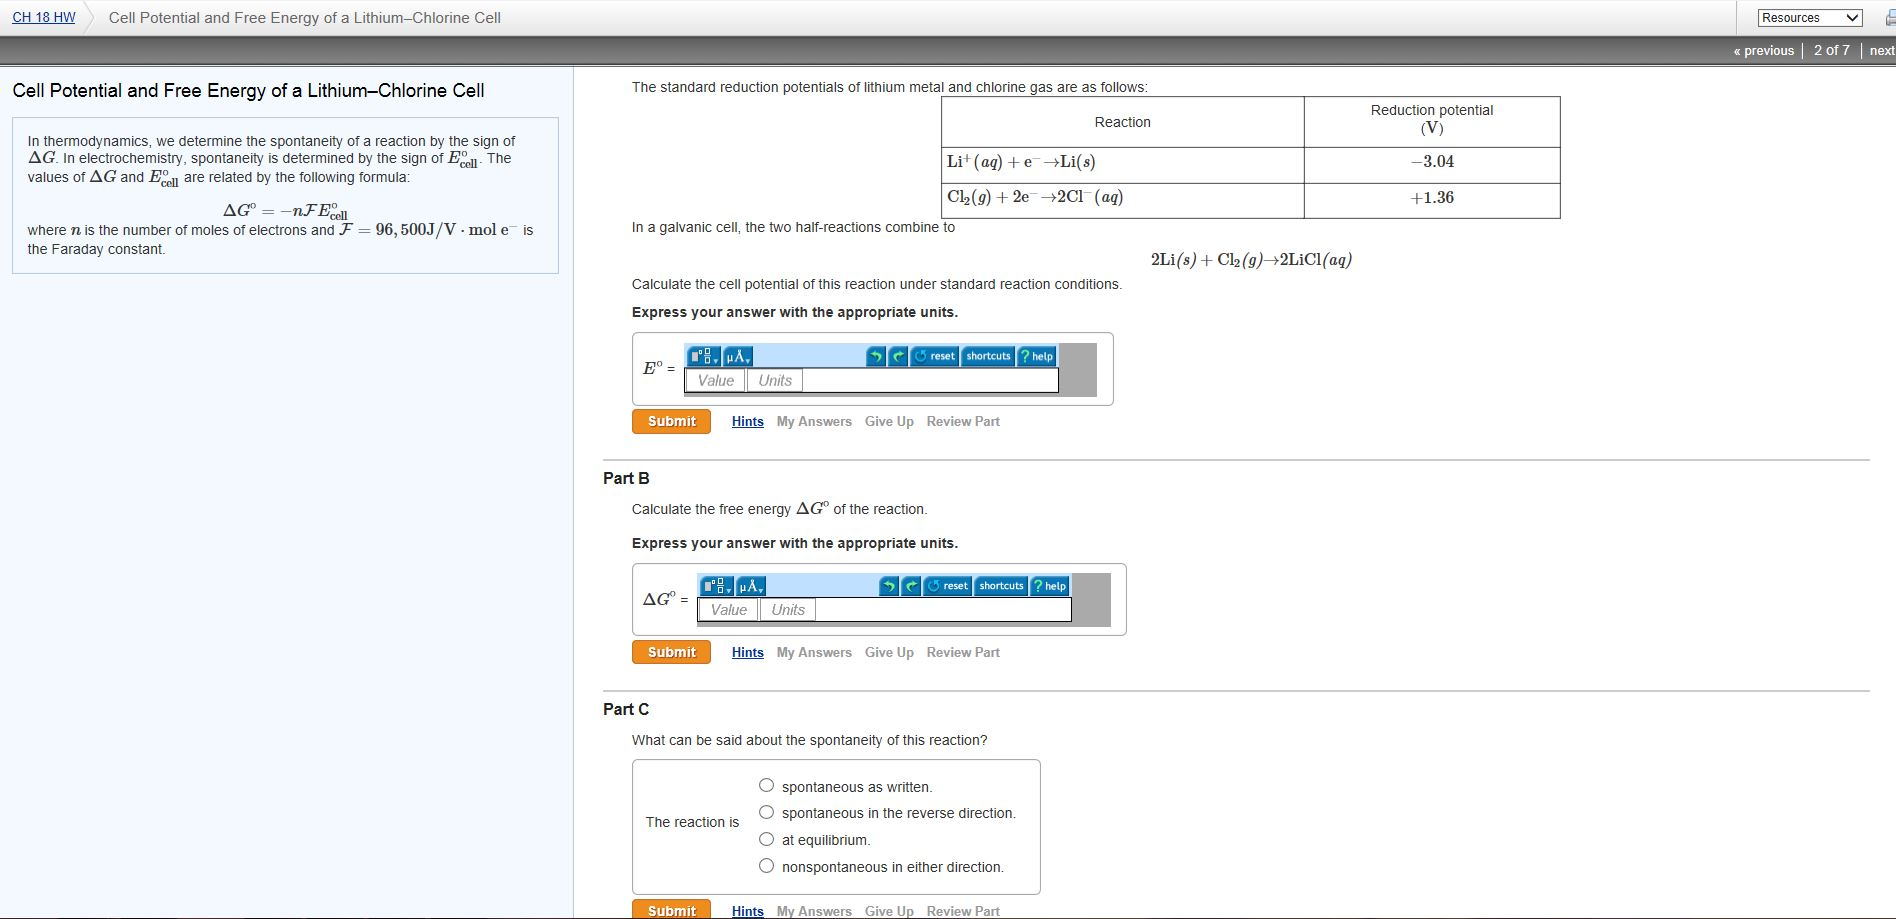Give Up on Part B
Screen dimensions: 1896x919
tap(889, 652)
